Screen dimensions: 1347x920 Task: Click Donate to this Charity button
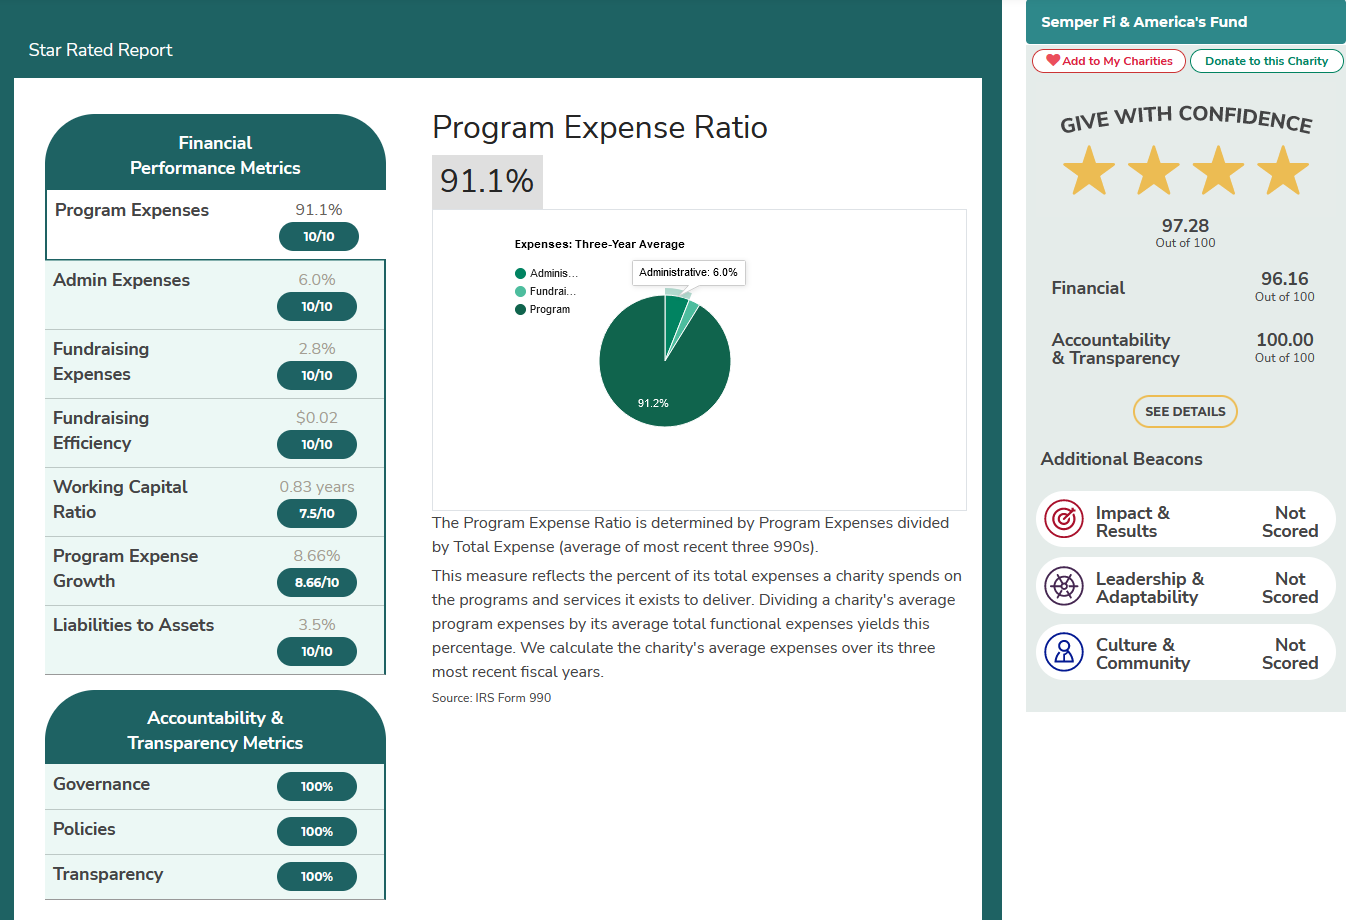pos(1266,61)
